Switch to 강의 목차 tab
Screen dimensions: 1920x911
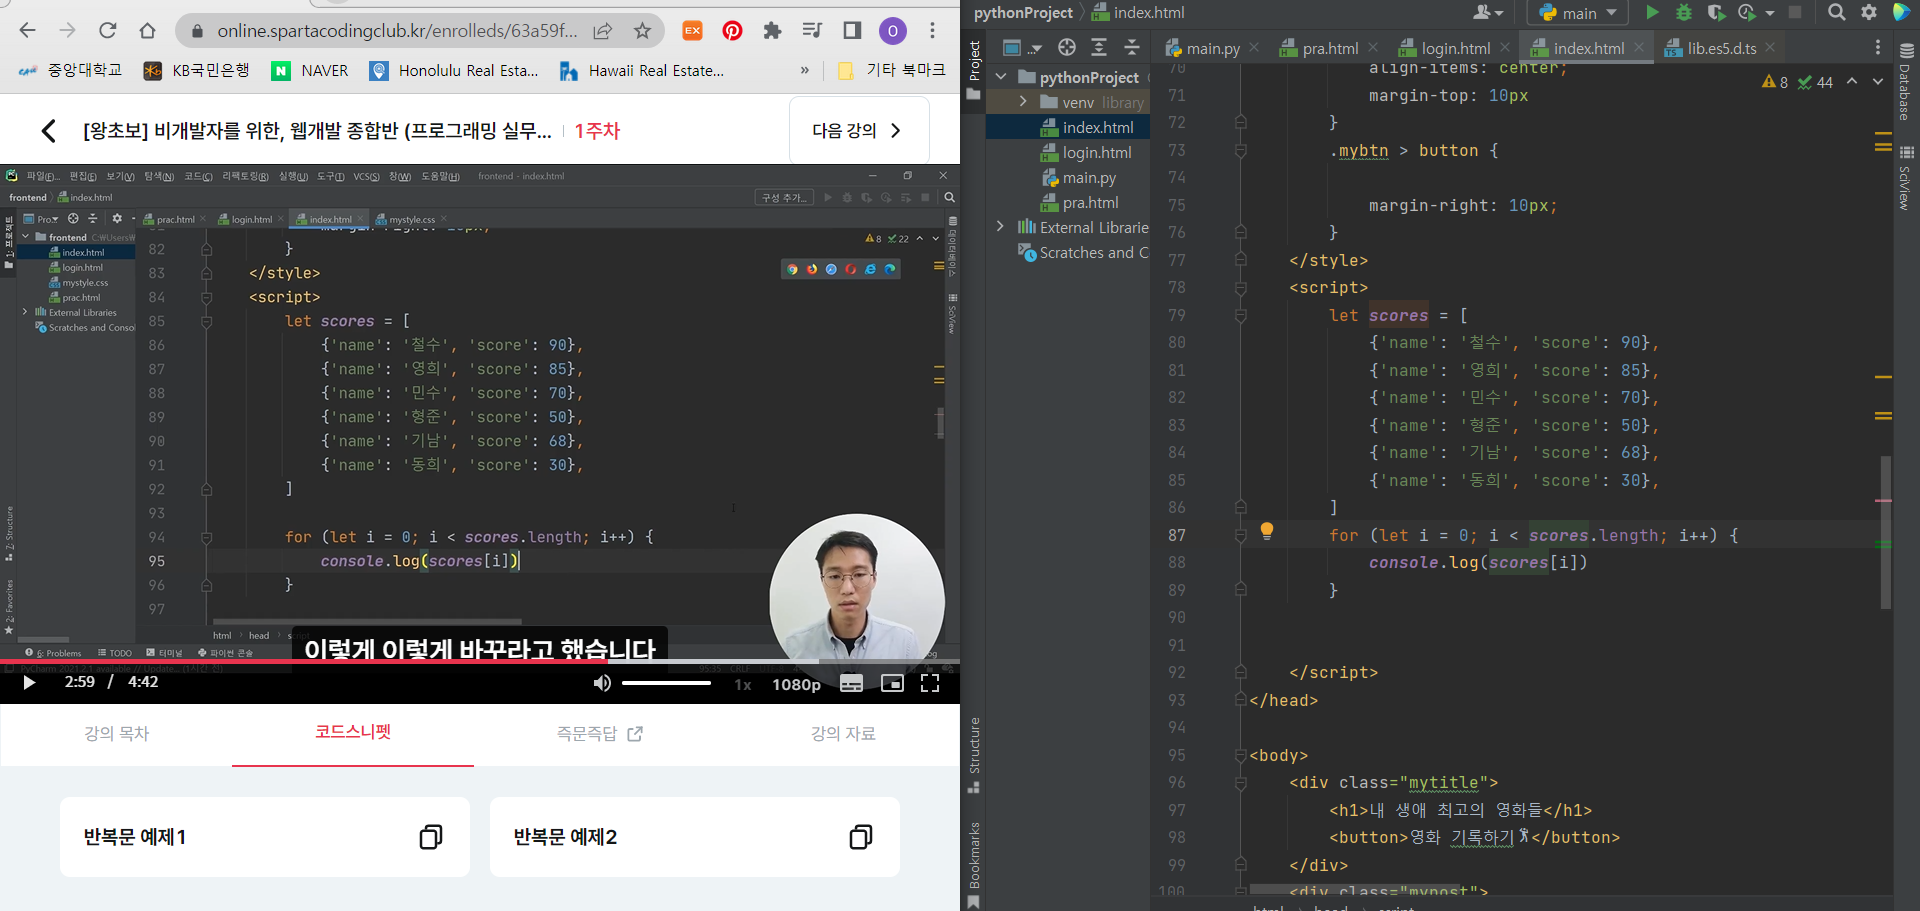pos(116,734)
